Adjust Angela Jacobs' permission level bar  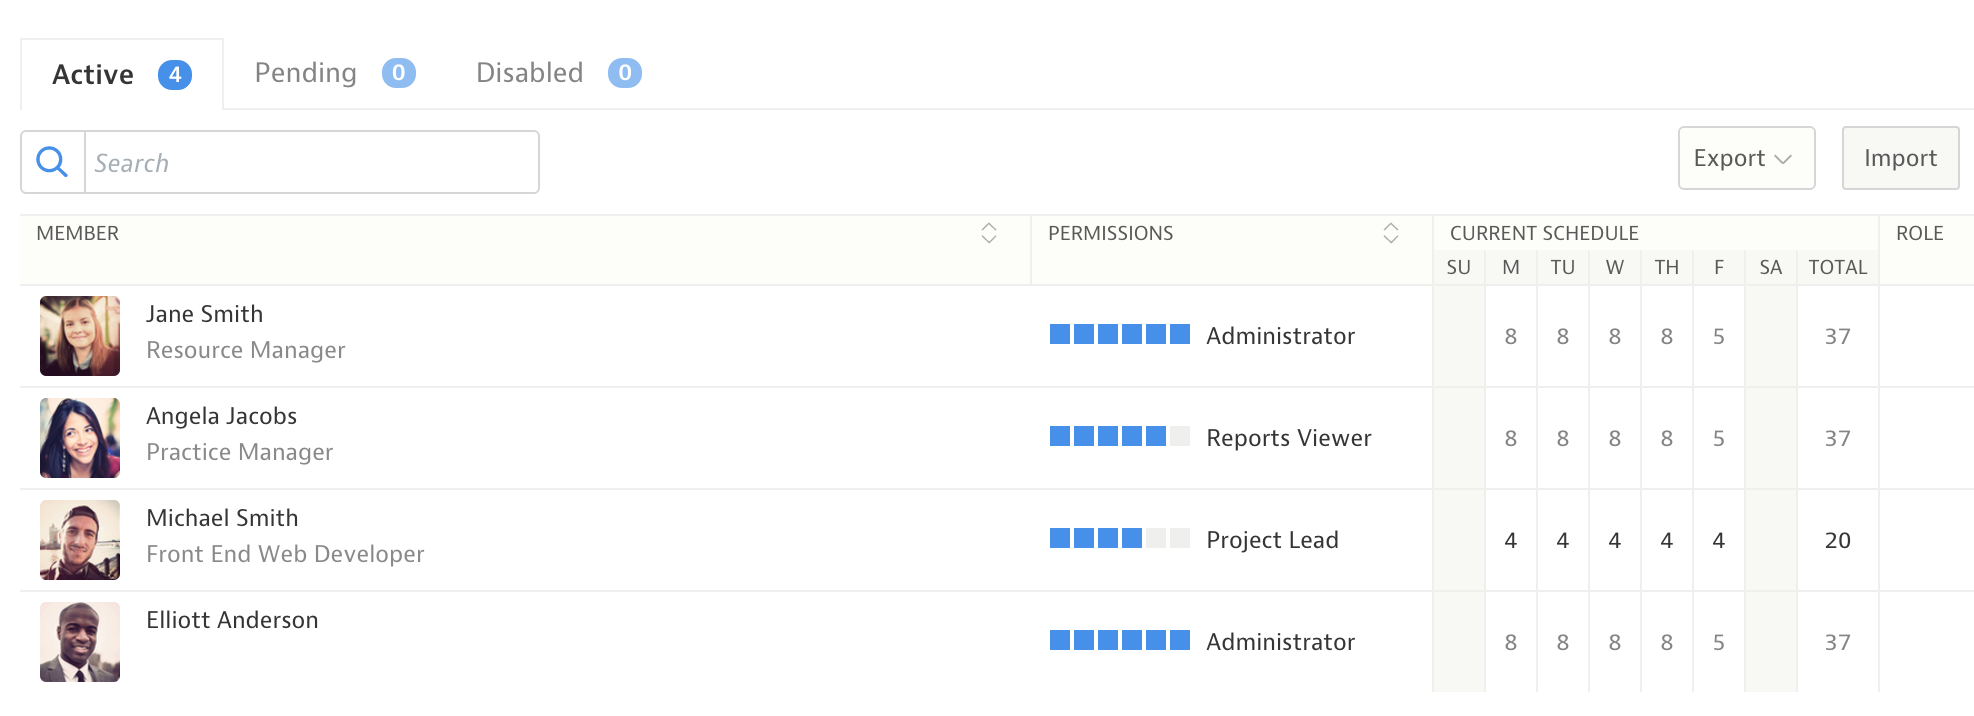click(1119, 436)
